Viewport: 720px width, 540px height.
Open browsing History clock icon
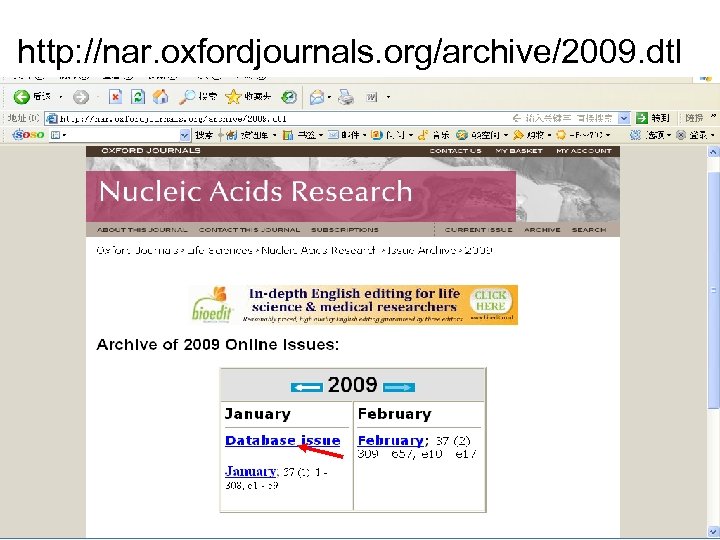[x=289, y=97]
